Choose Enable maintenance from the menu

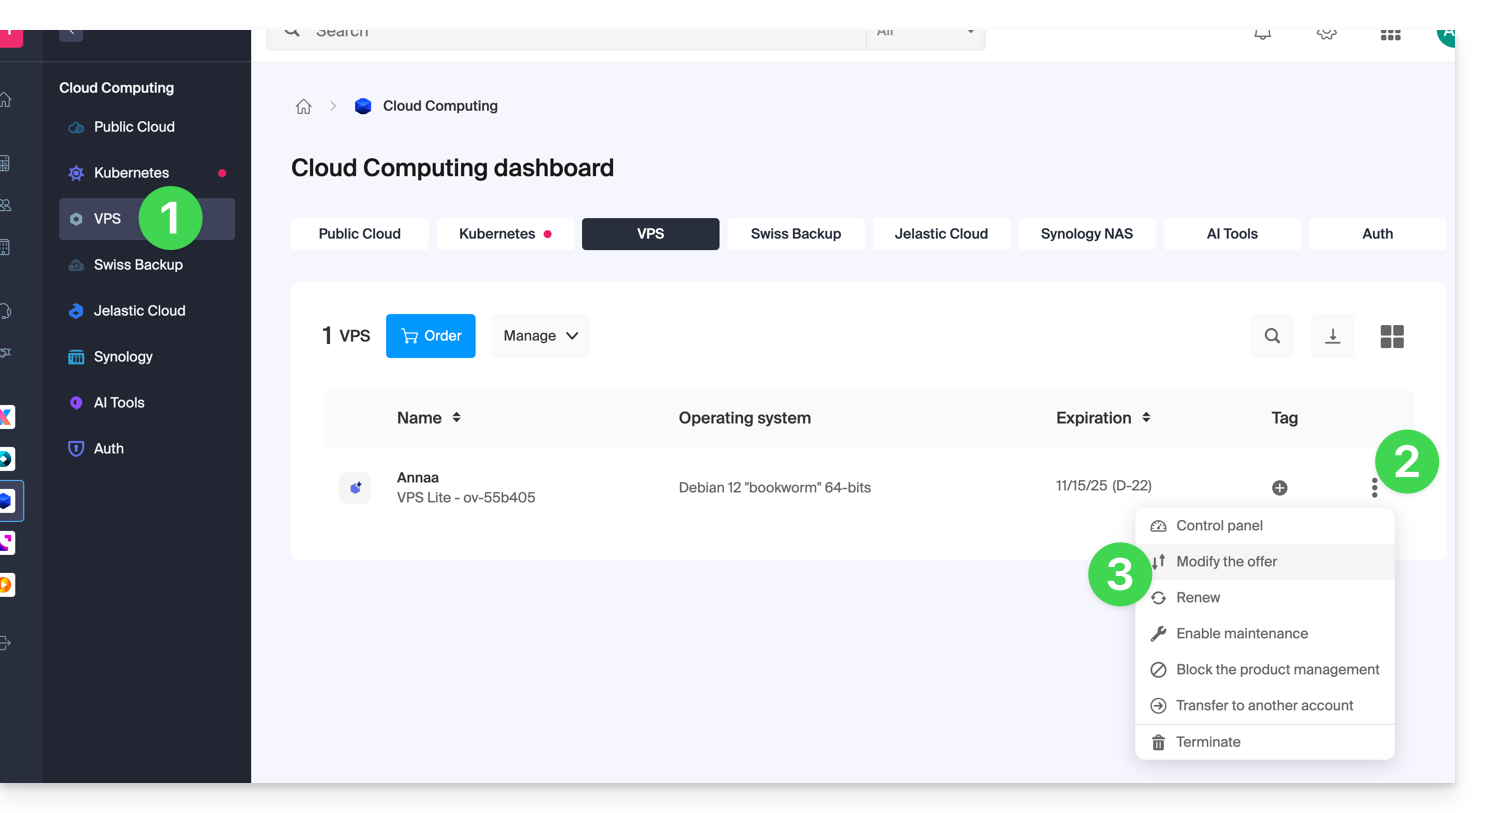(x=1241, y=634)
